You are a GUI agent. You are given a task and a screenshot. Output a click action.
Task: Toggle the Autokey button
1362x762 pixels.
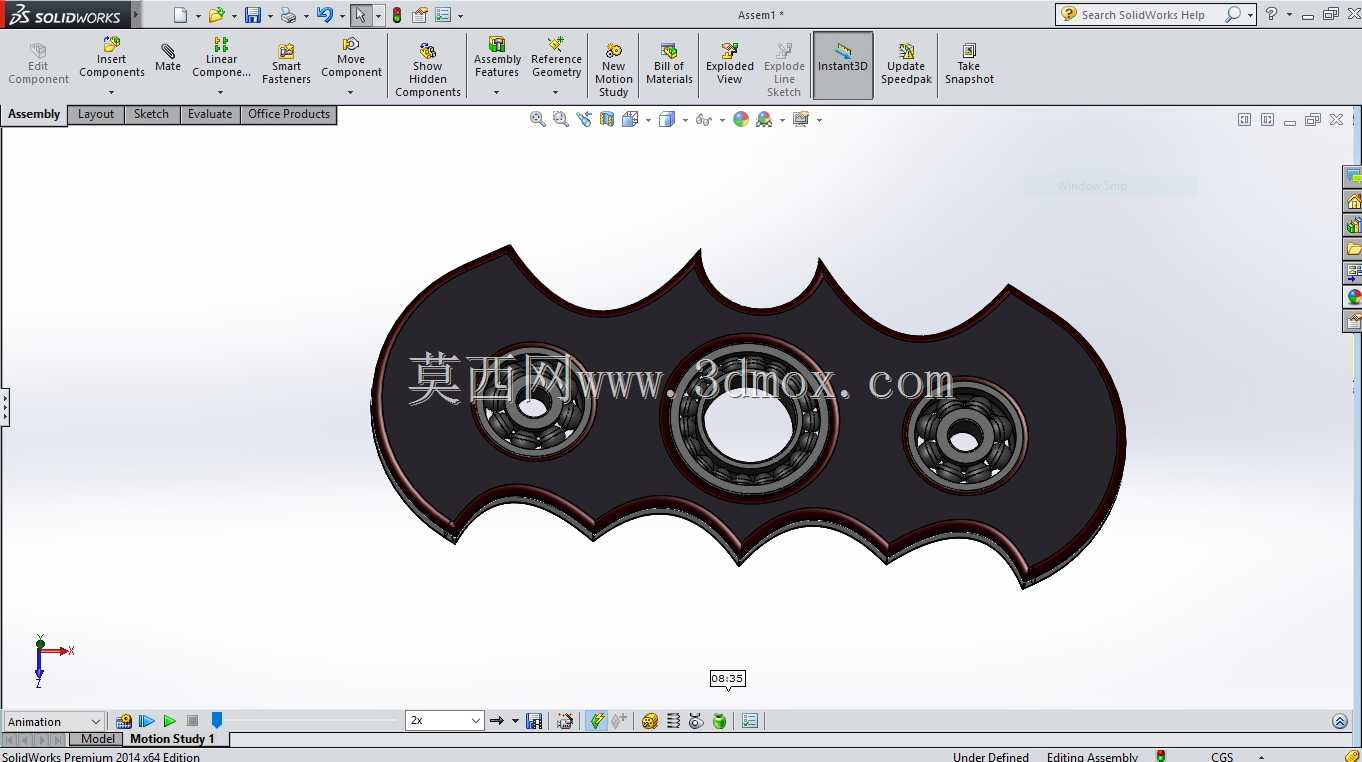click(597, 721)
